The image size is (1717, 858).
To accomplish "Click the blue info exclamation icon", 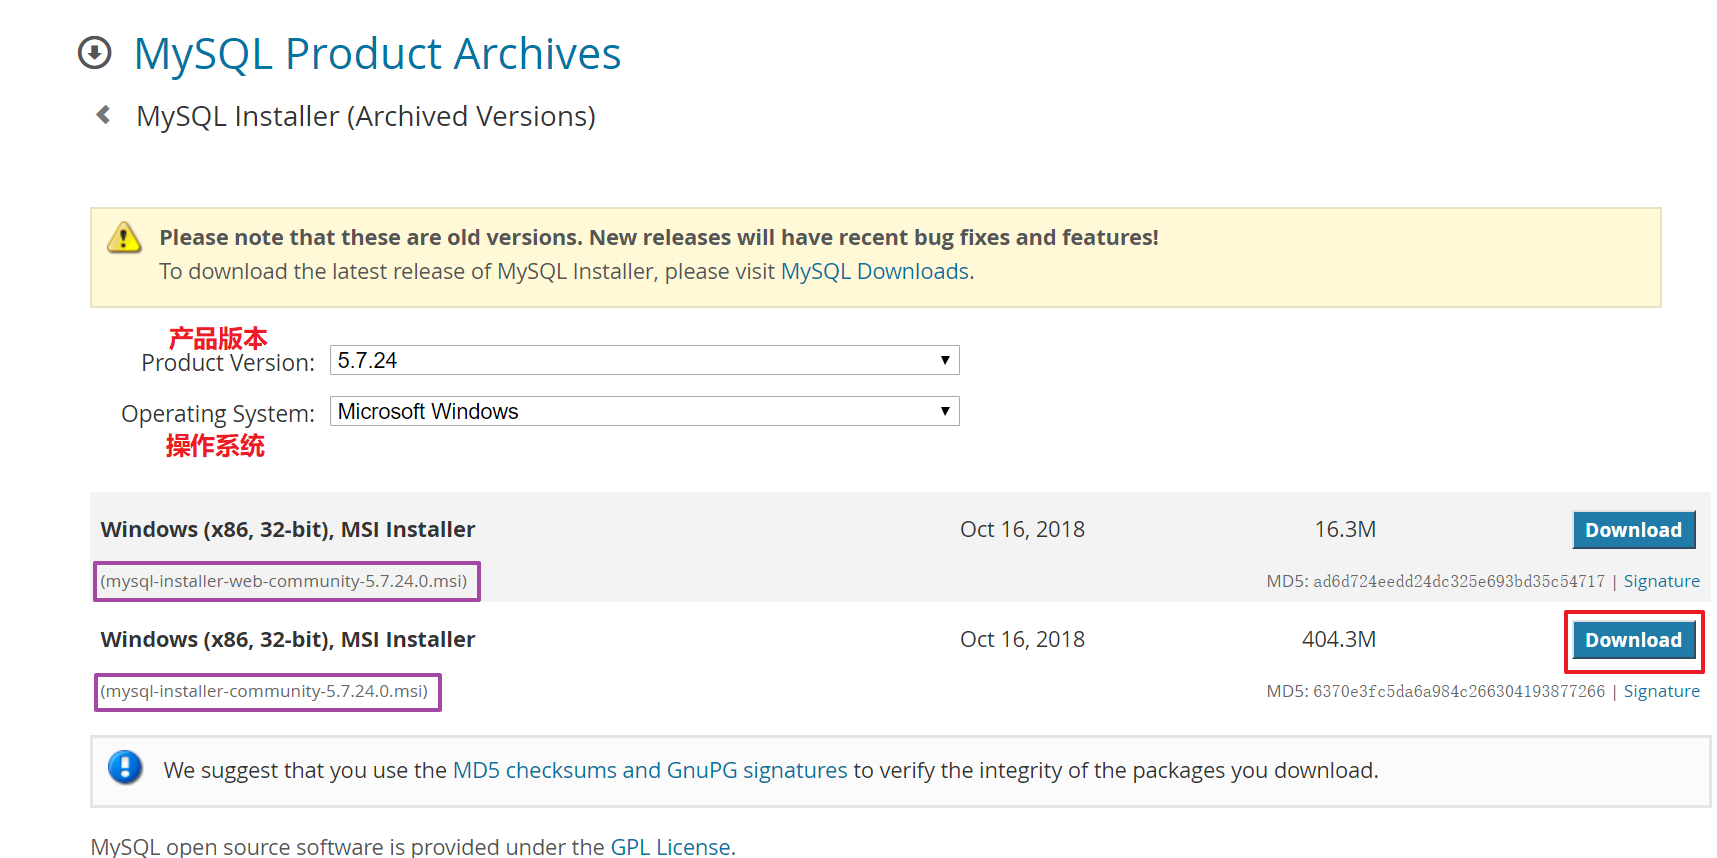I will (125, 768).
